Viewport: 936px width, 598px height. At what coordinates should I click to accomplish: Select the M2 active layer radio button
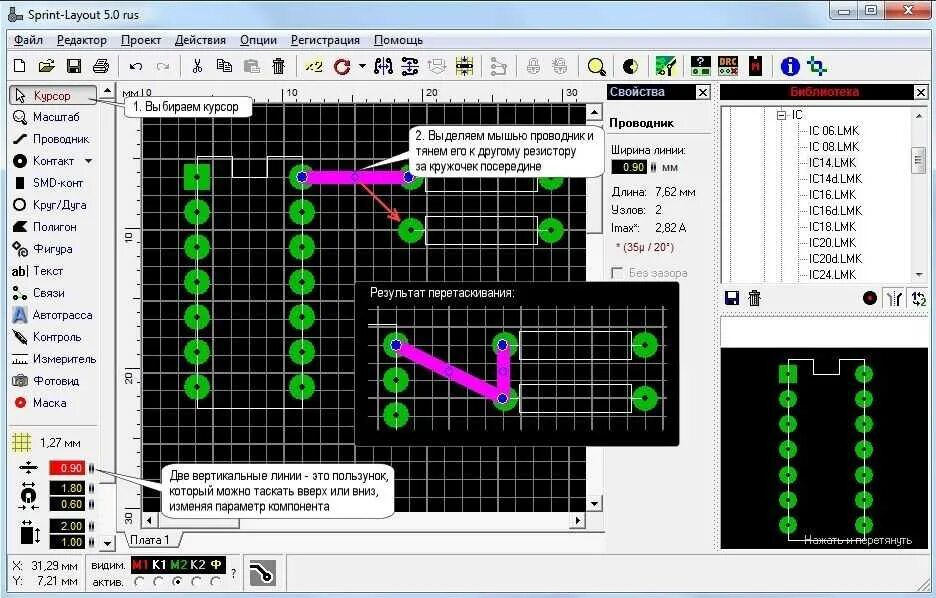177,581
